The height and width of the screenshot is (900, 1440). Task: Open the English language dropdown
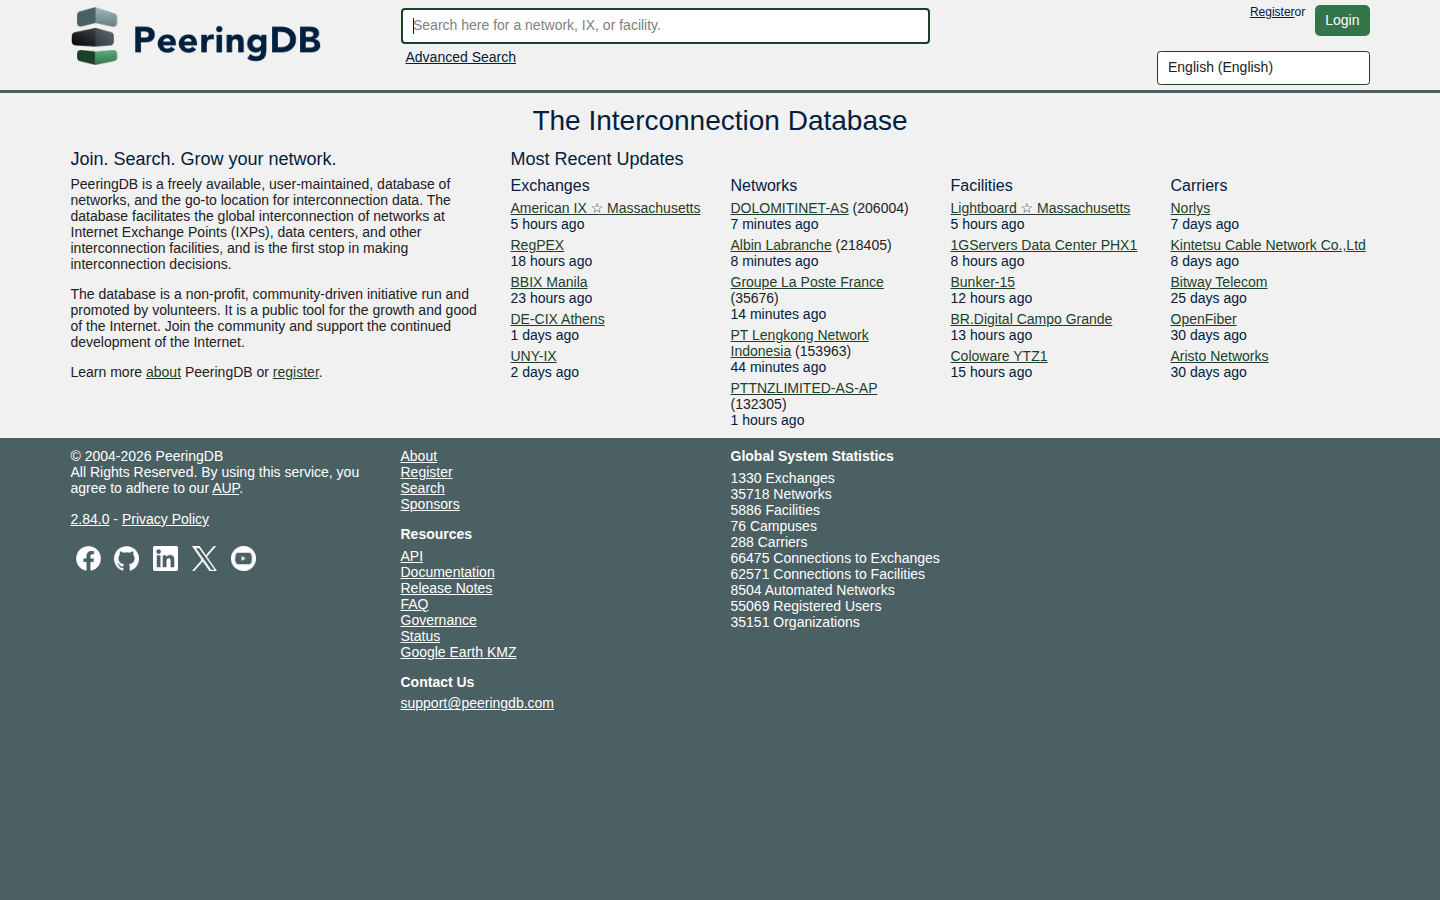coord(1263,67)
